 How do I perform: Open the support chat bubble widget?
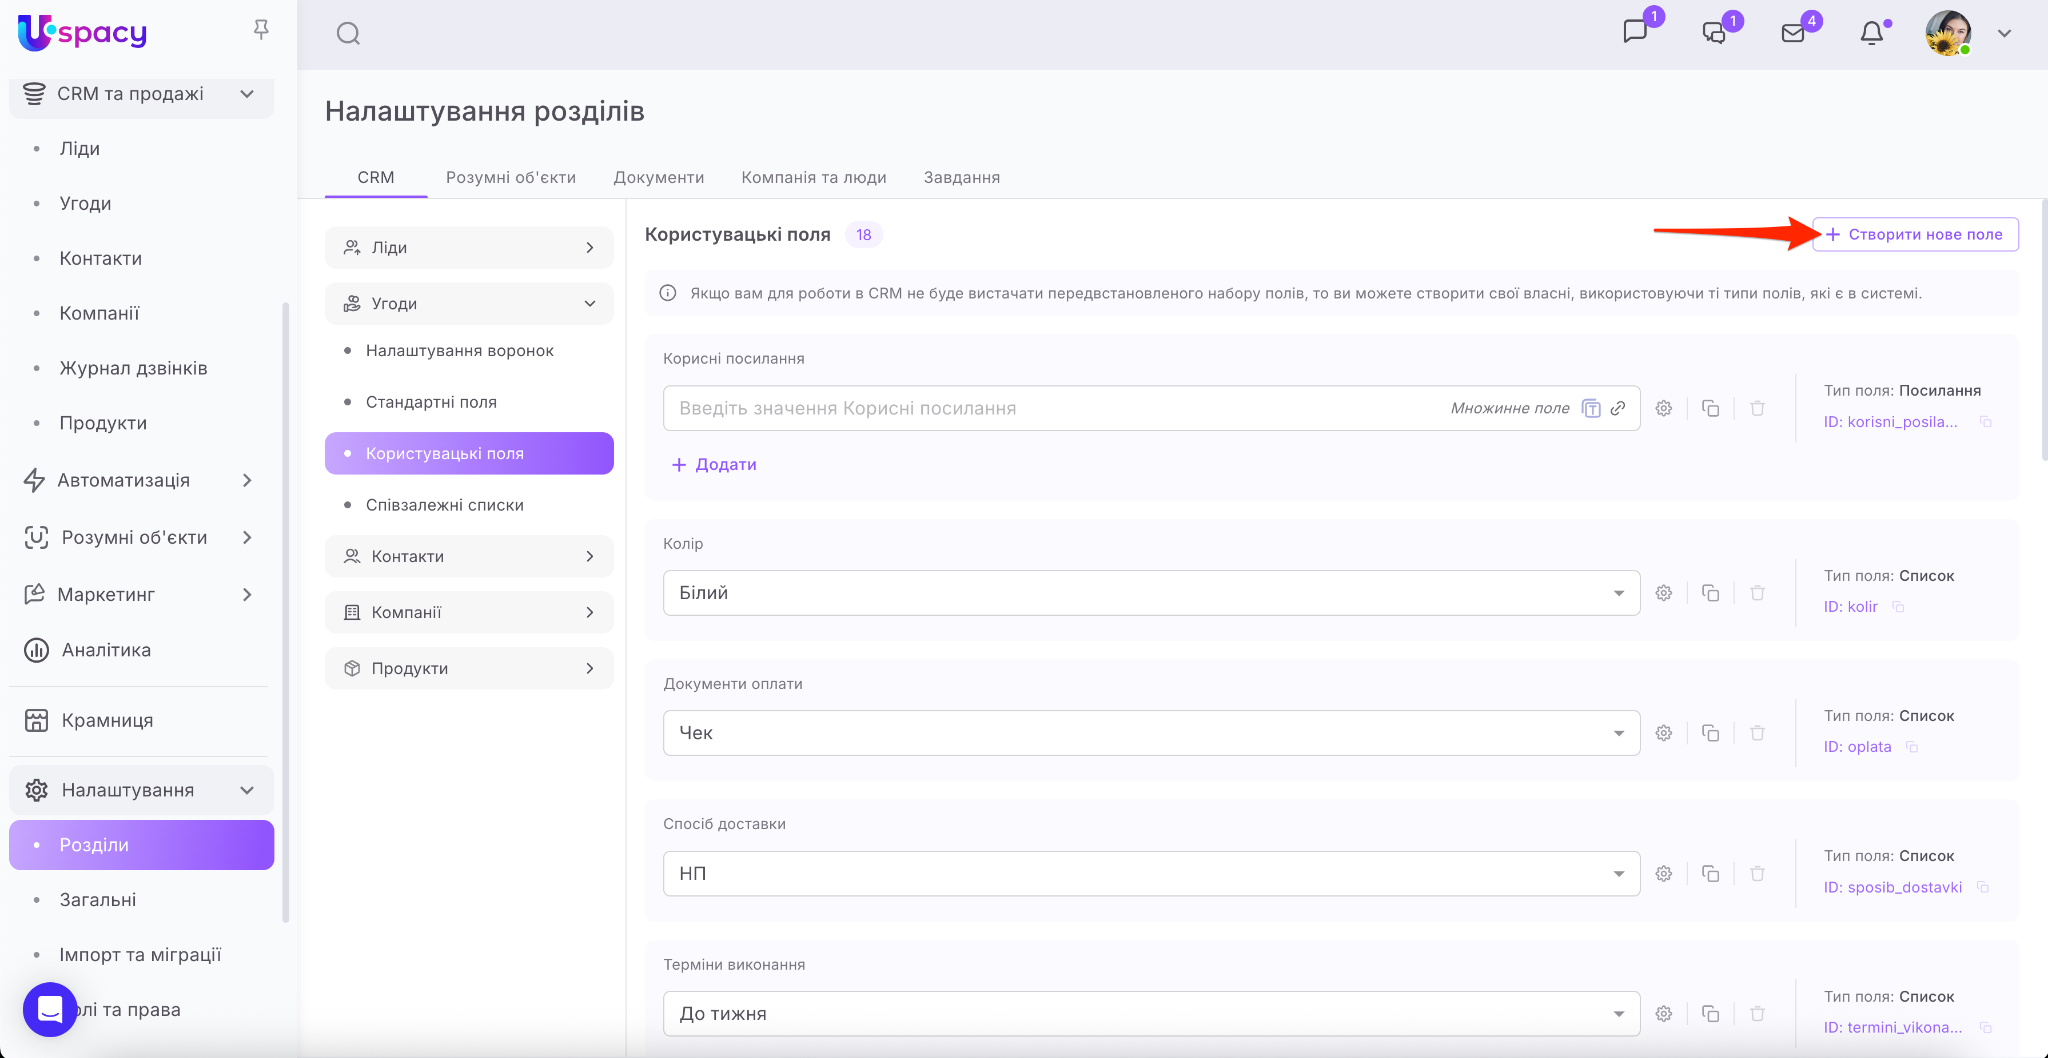pos(50,1009)
